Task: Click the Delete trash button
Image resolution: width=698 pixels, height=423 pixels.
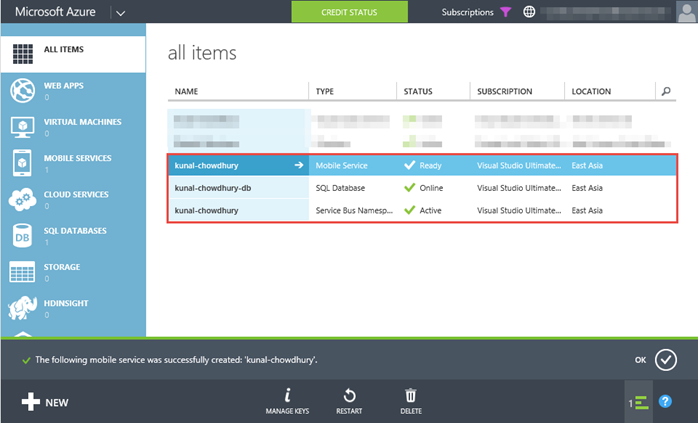Action: coord(411,401)
